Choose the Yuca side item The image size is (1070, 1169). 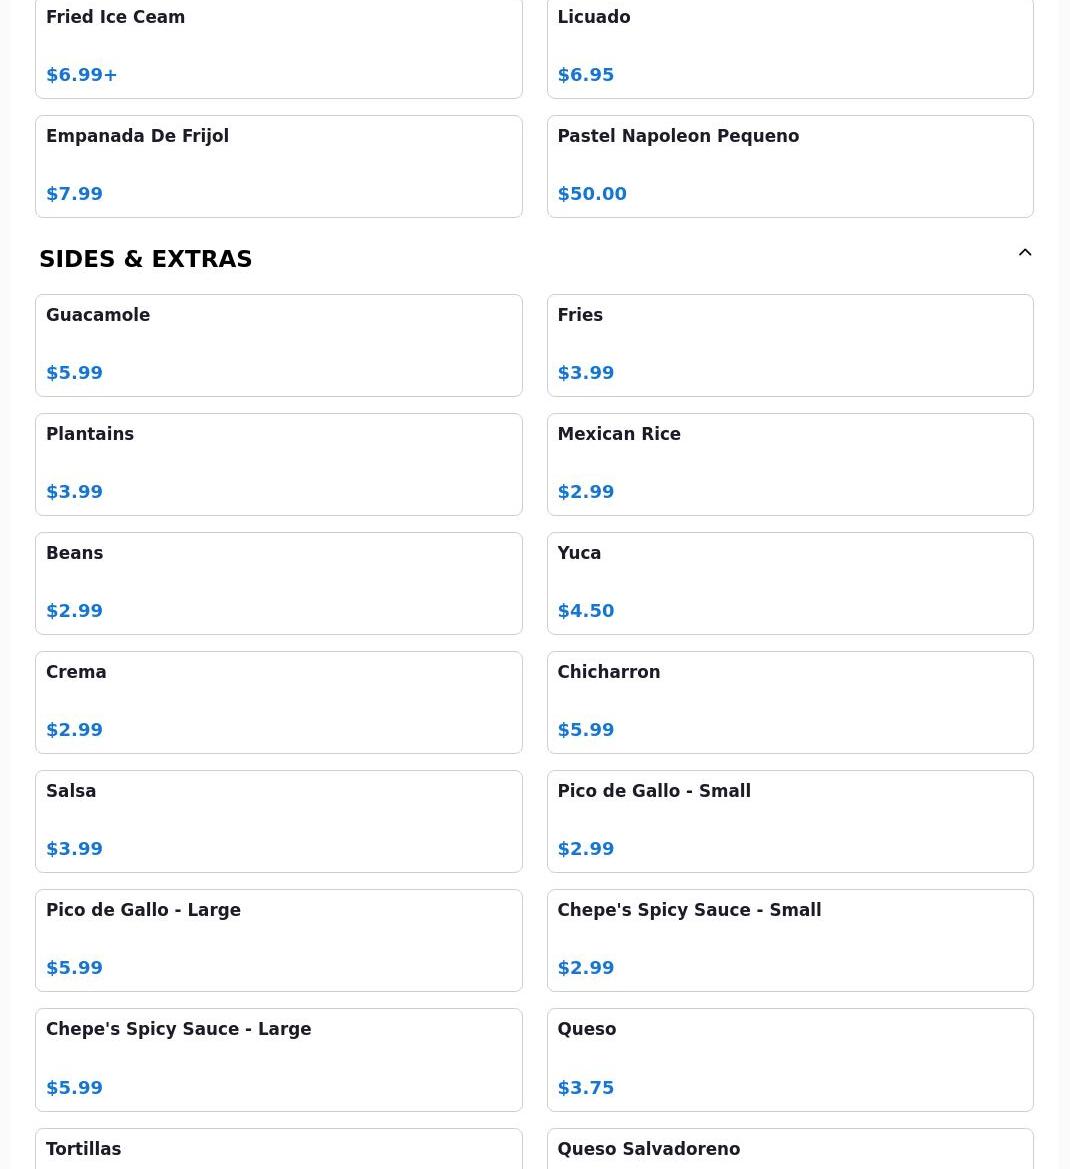click(x=790, y=584)
